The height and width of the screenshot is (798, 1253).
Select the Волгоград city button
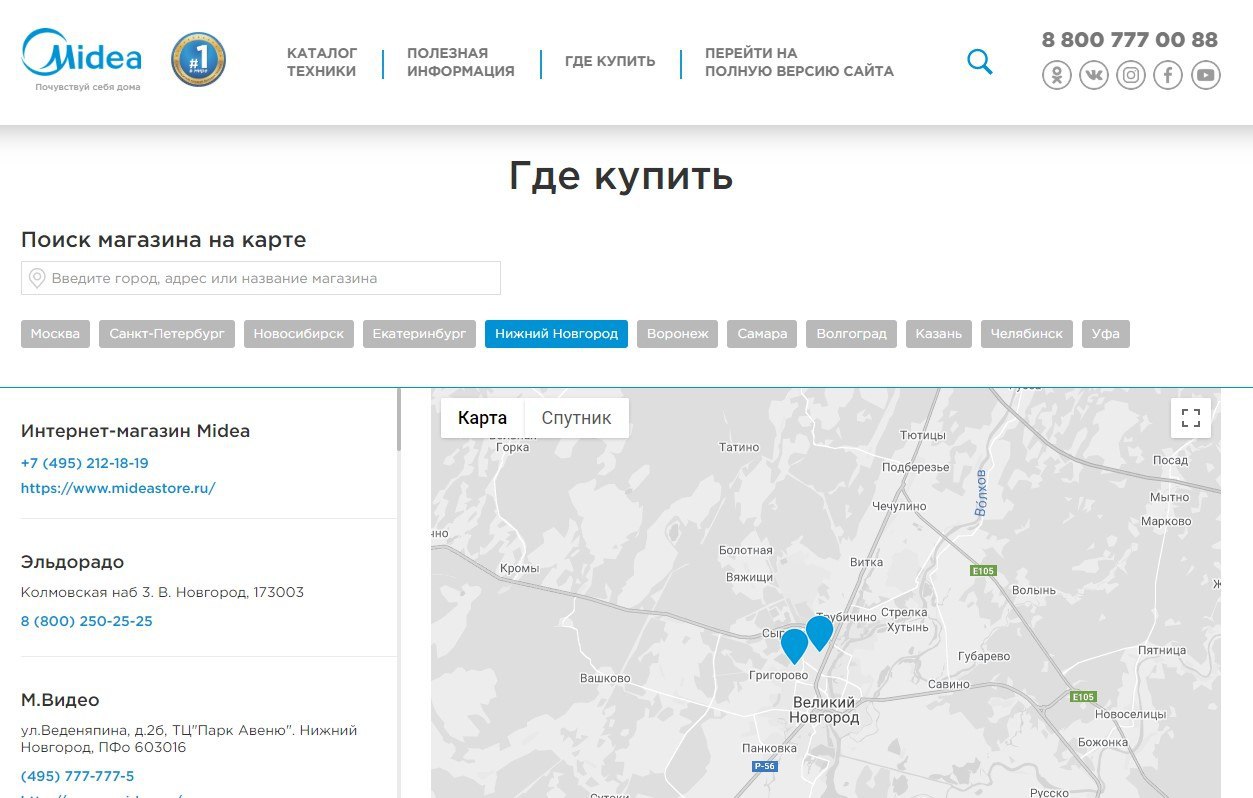pyautogui.click(x=851, y=334)
